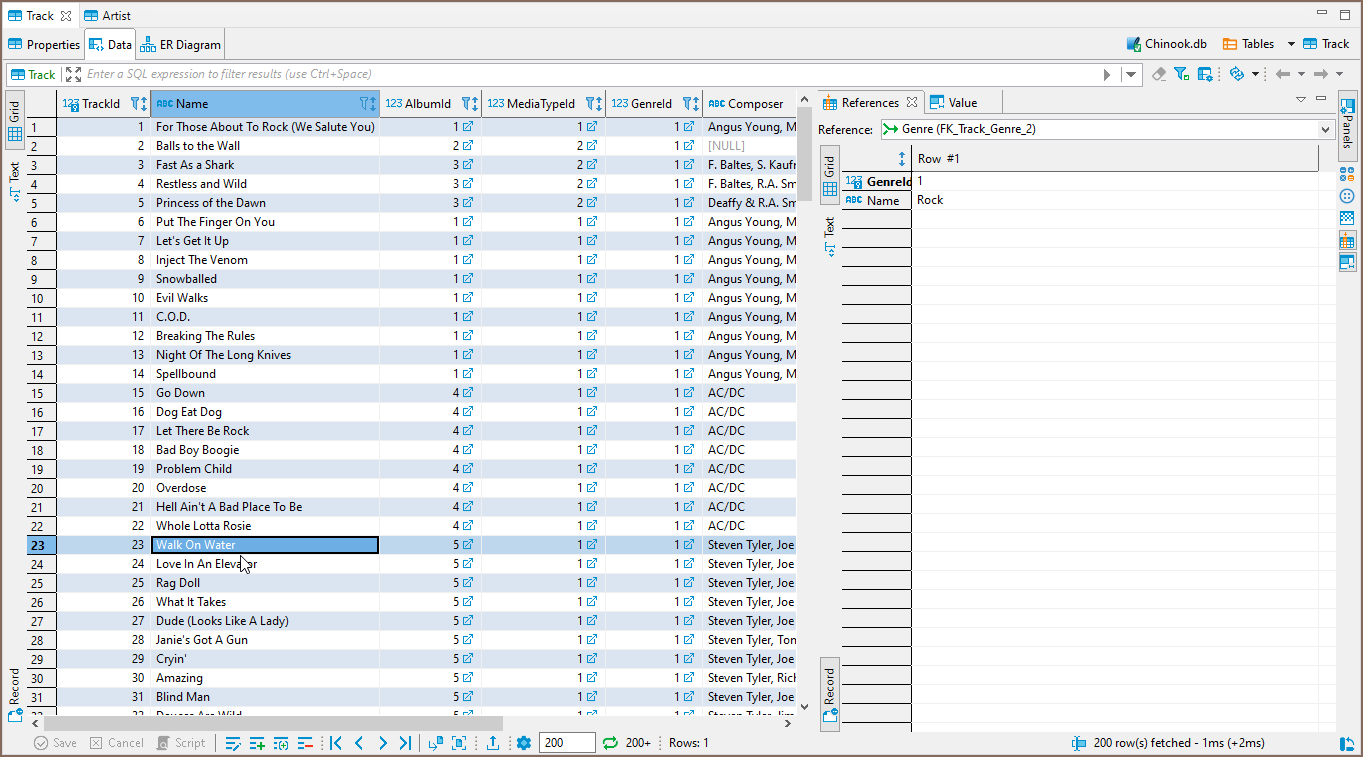The width and height of the screenshot is (1363, 757).
Task: Click the Export data upload-arrow icon
Action: click(x=493, y=743)
